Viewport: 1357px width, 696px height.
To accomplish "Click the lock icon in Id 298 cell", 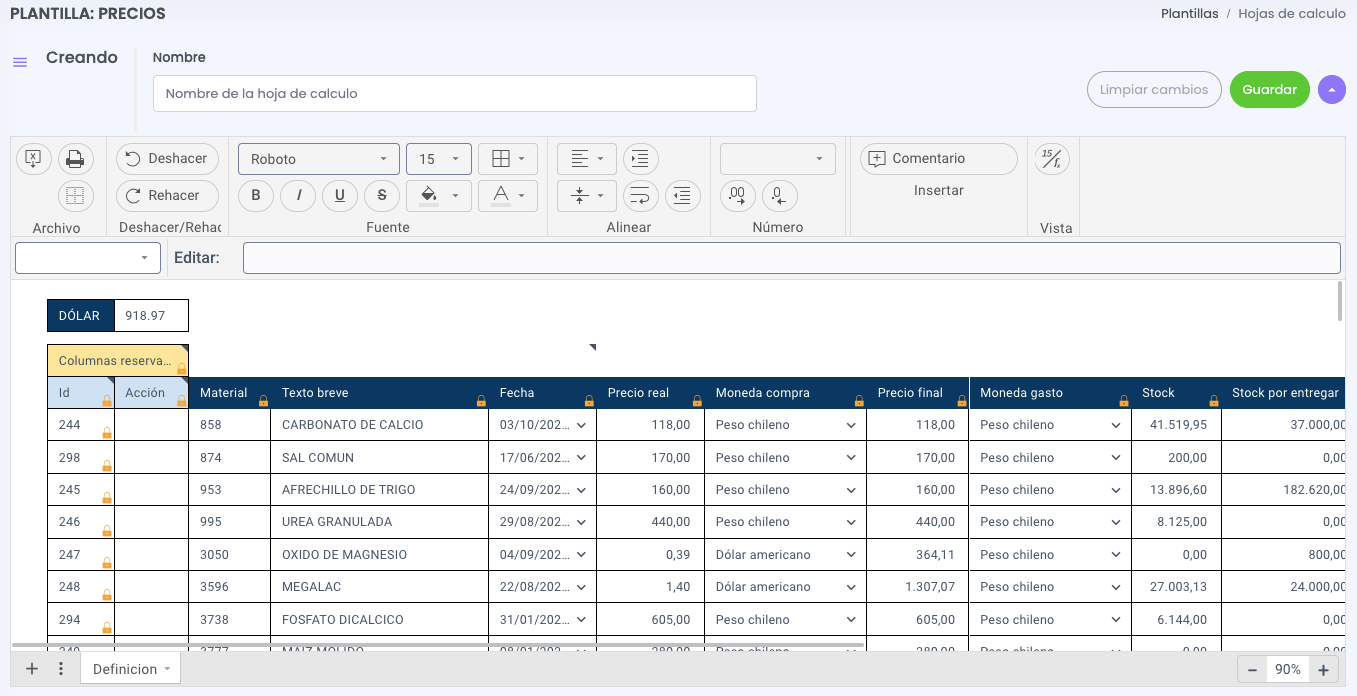I will (106, 465).
